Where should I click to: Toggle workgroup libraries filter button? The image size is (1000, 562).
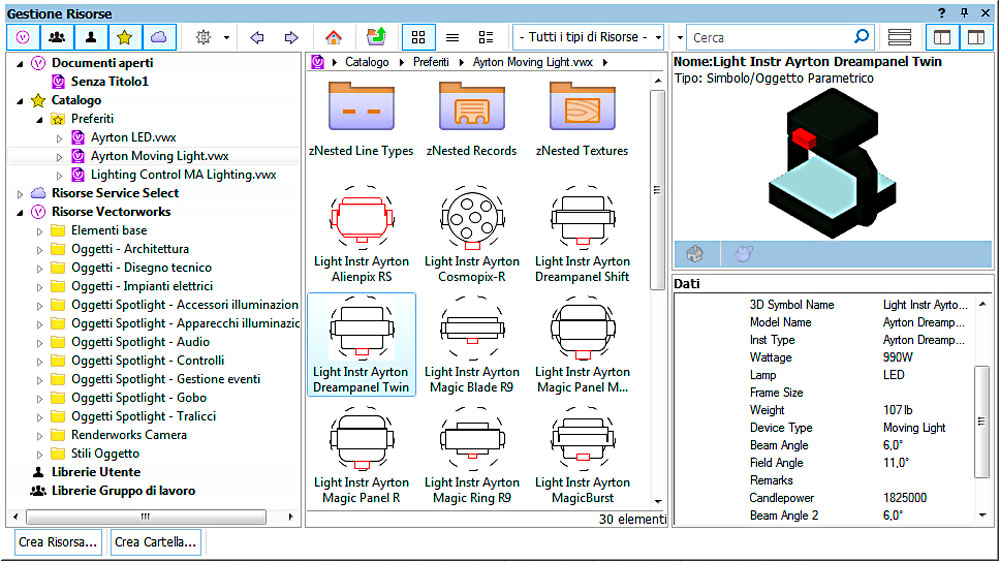tap(57, 38)
